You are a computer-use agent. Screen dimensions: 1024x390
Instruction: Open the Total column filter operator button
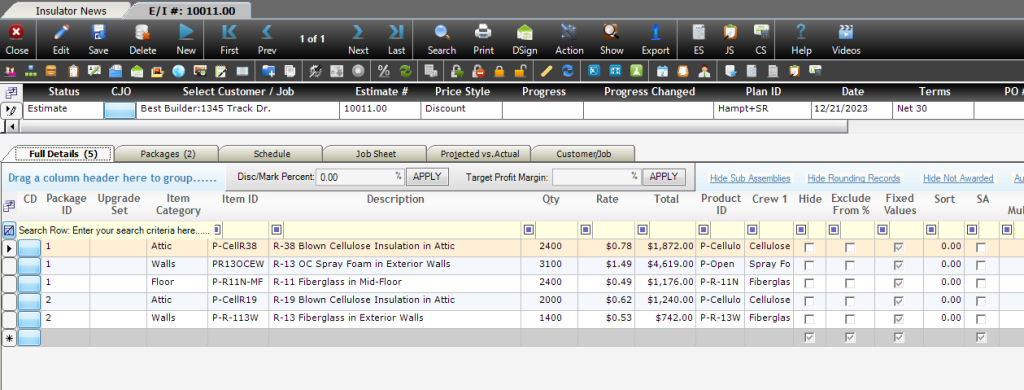coord(643,229)
